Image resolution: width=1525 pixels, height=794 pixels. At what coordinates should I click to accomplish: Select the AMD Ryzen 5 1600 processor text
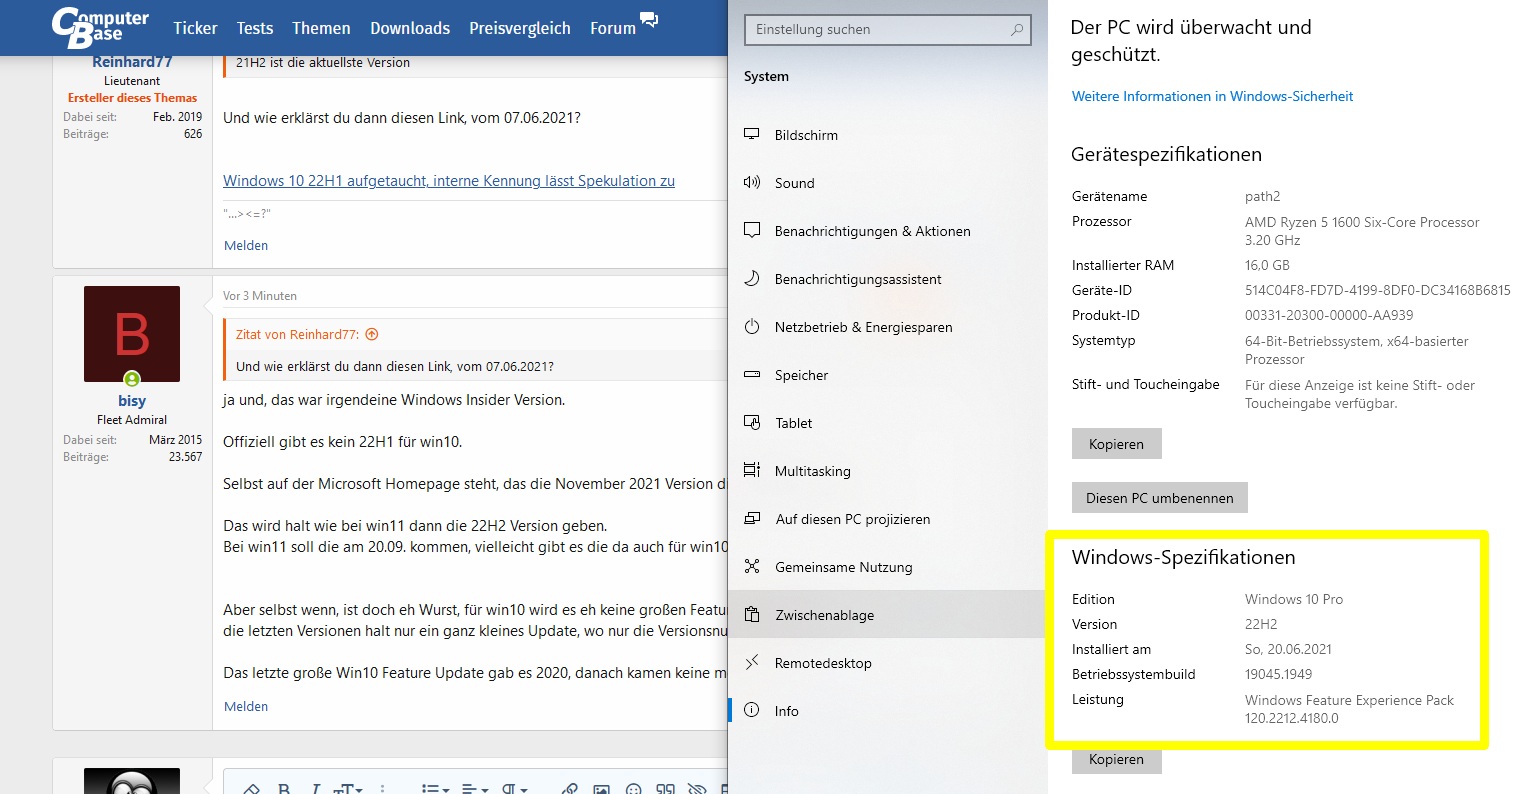click(x=1362, y=231)
